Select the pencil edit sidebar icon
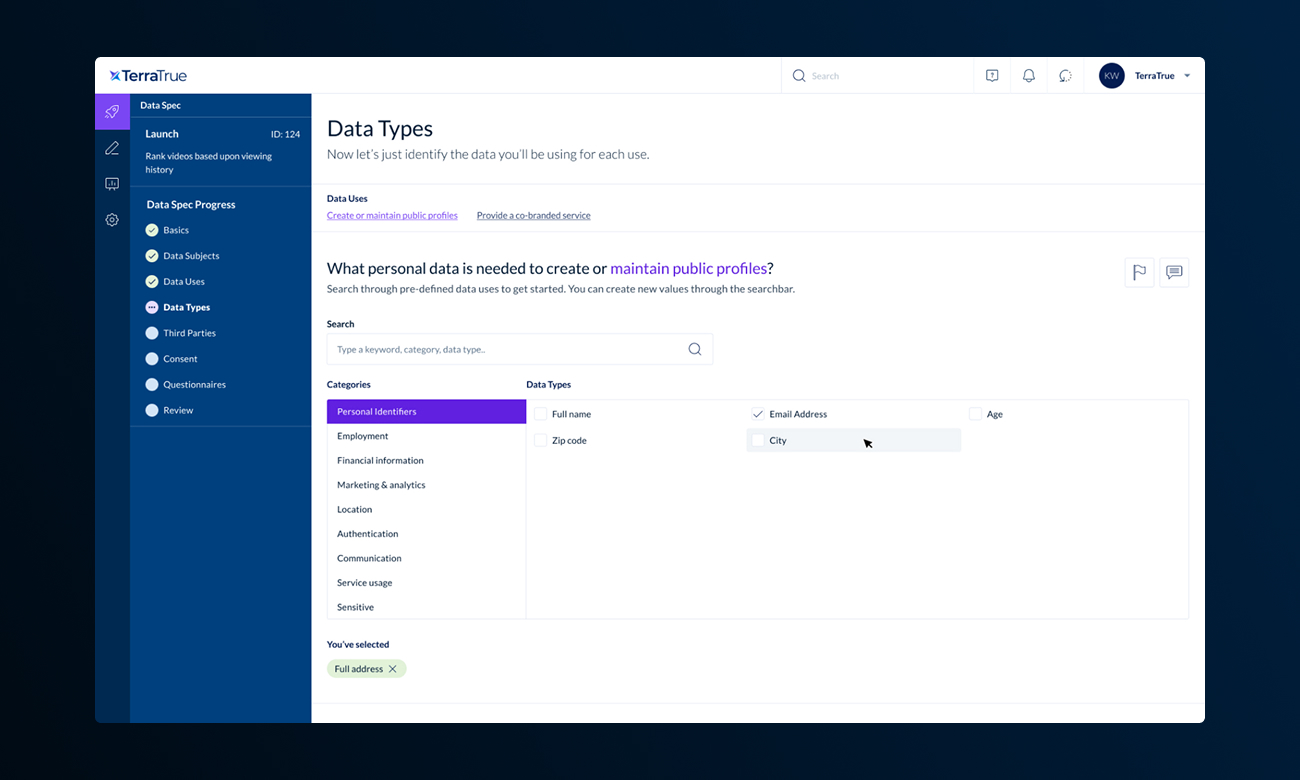The image size is (1300, 780). [x=112, y=148]
